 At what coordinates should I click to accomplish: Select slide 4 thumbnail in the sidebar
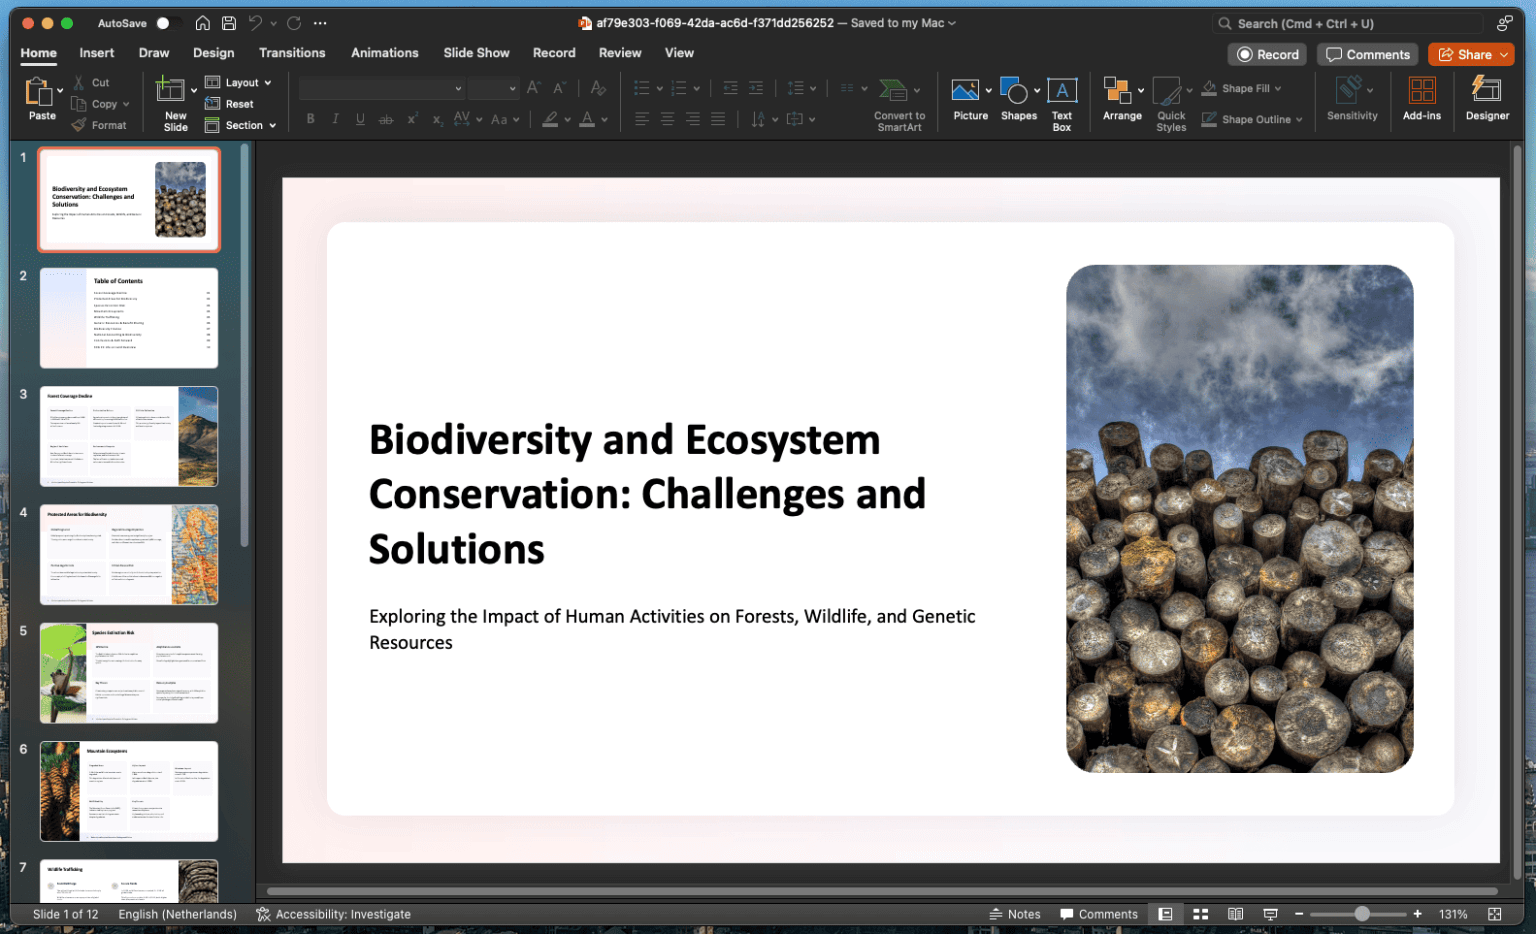(x=129, y=555)
